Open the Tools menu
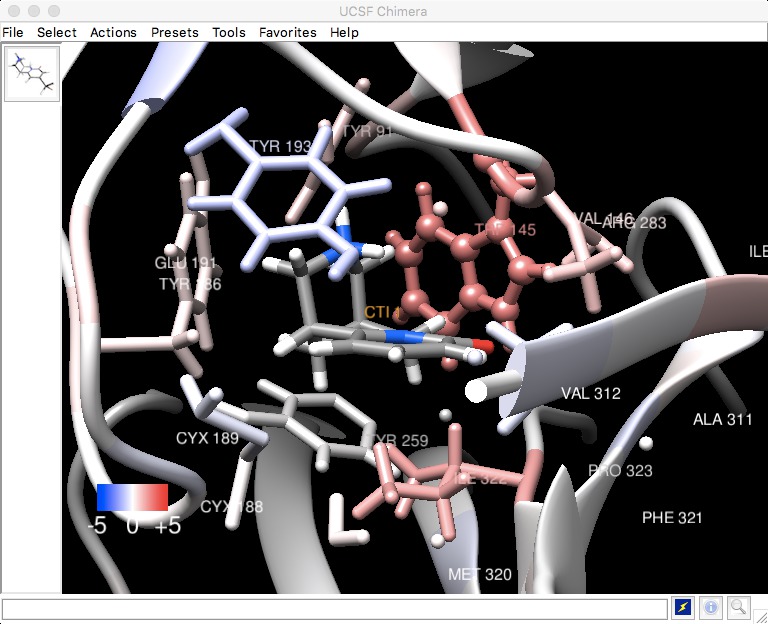 229,32
